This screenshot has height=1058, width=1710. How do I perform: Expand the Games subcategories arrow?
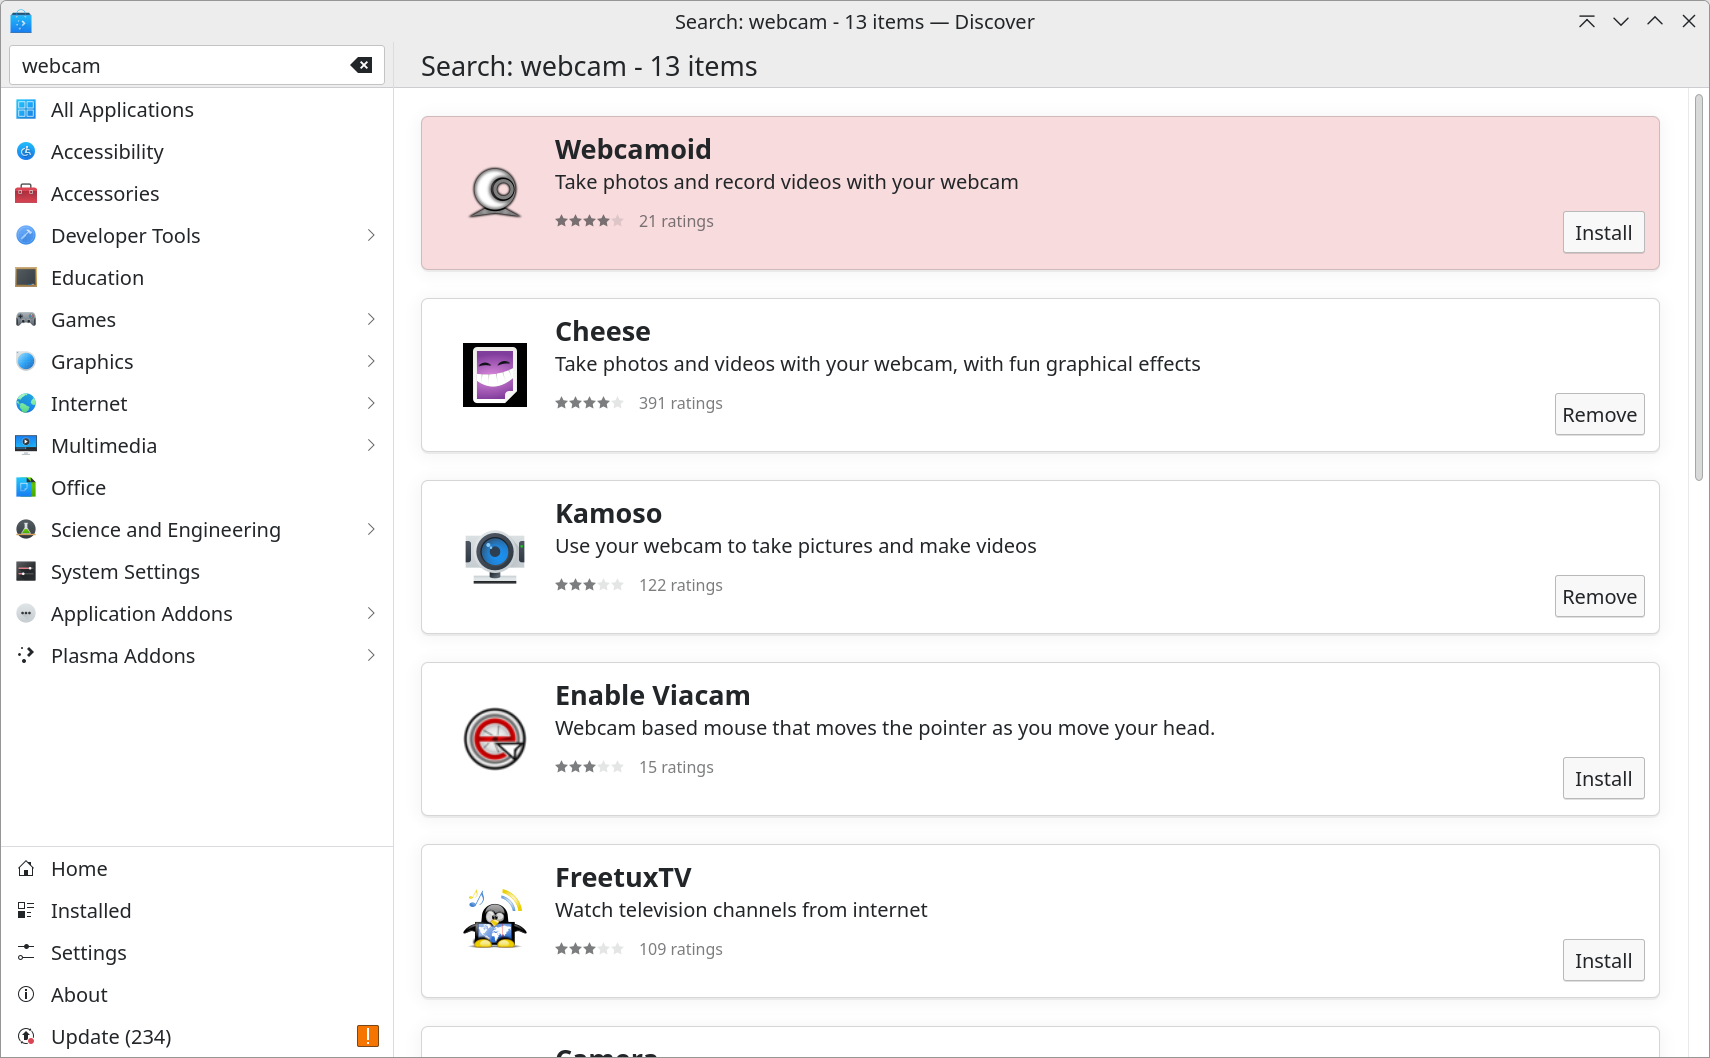(371, 319)
